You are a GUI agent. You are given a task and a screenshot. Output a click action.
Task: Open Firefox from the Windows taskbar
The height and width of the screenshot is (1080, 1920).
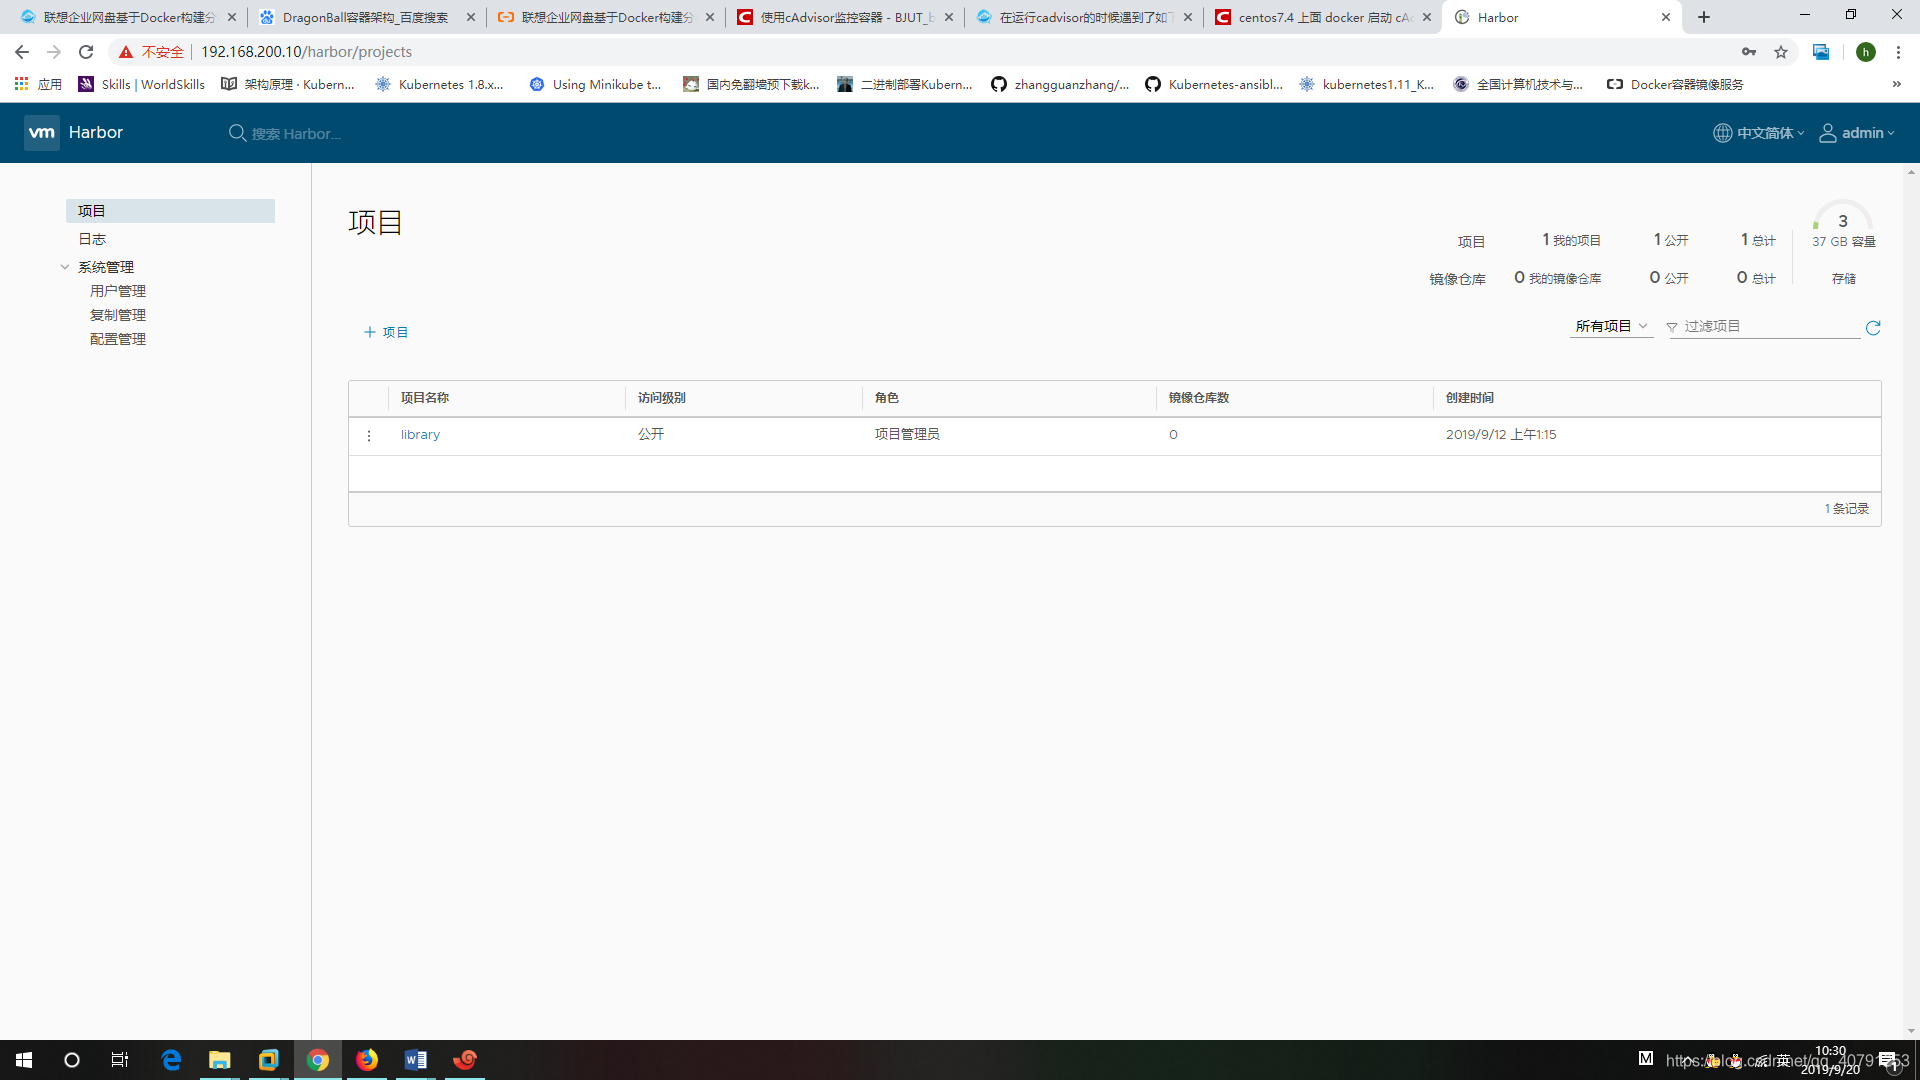pos(367,1060)
